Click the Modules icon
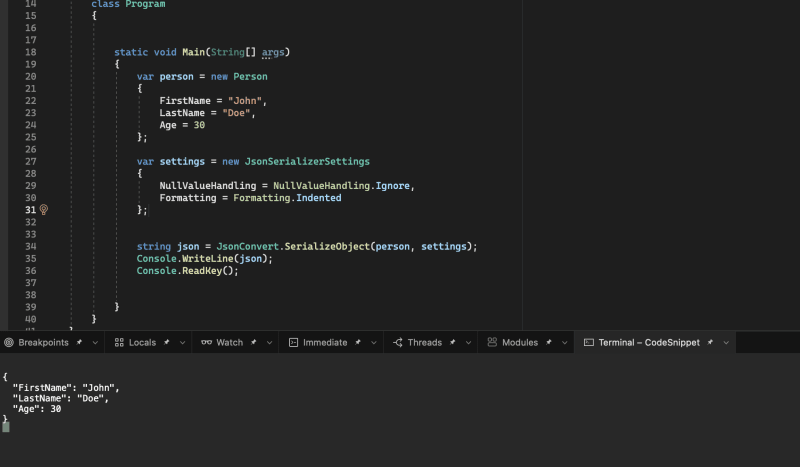Screen dimensions: 800x467 coord(492,342)
